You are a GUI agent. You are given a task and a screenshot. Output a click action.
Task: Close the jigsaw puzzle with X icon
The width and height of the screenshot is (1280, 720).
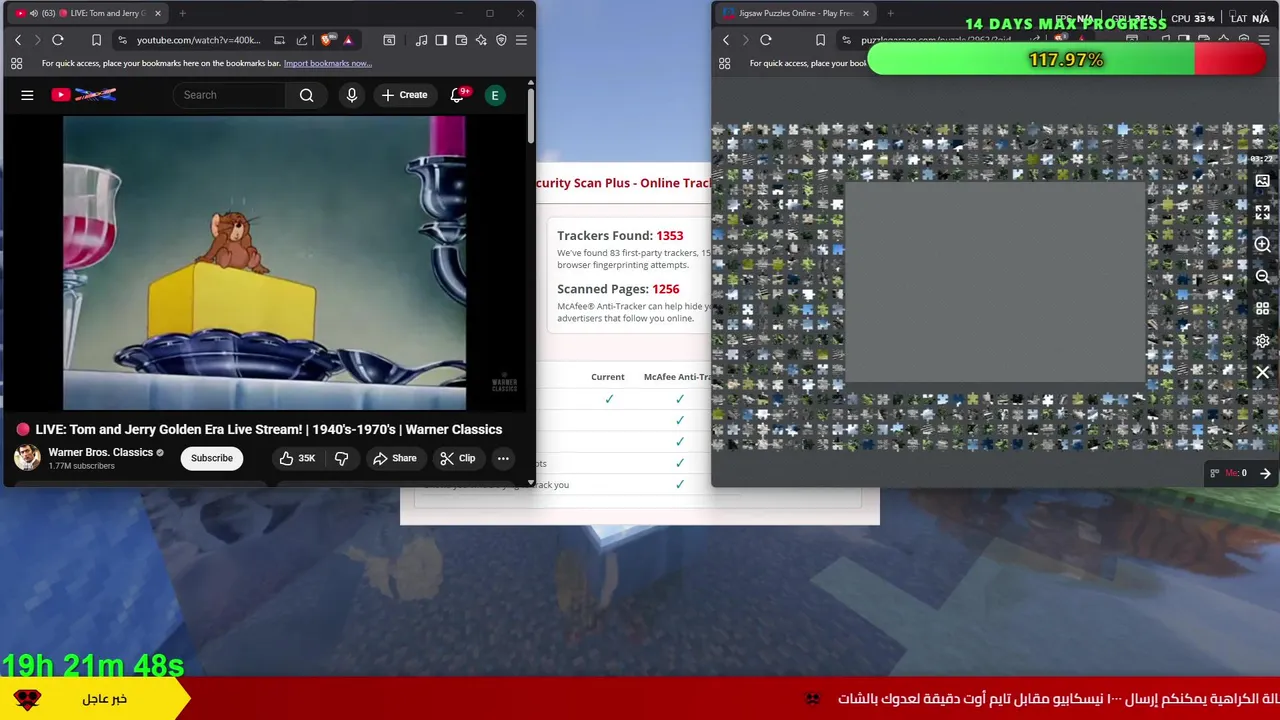[1263, 373]
